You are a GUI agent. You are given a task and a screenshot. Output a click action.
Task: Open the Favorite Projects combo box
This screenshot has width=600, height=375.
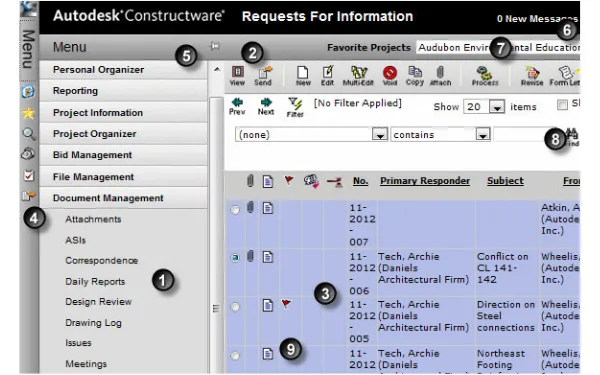point(498,47)
